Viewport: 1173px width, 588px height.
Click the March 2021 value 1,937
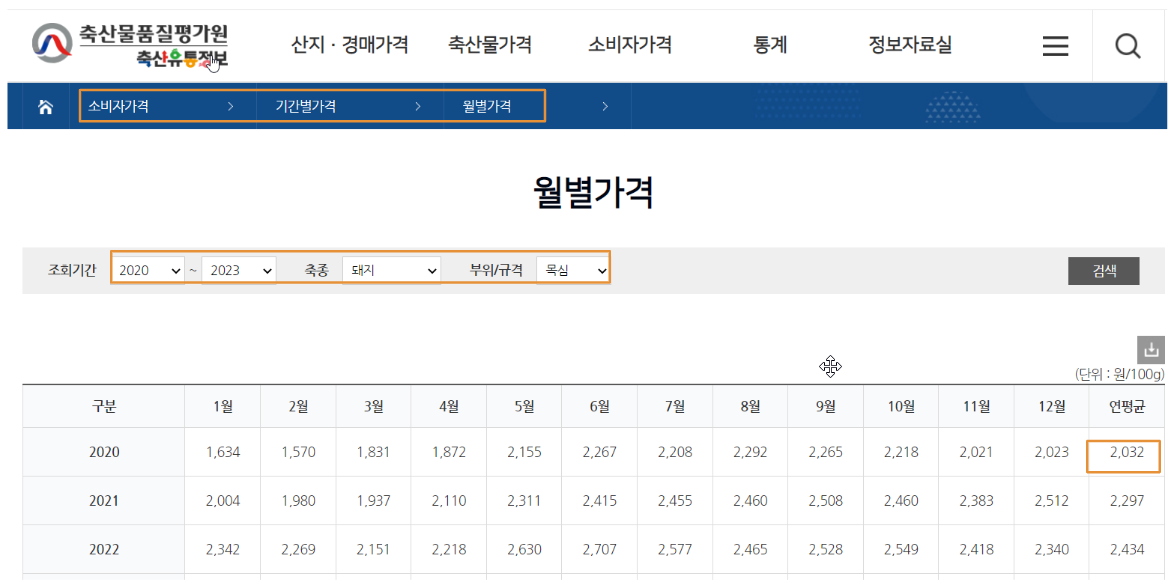pos(373,500)
